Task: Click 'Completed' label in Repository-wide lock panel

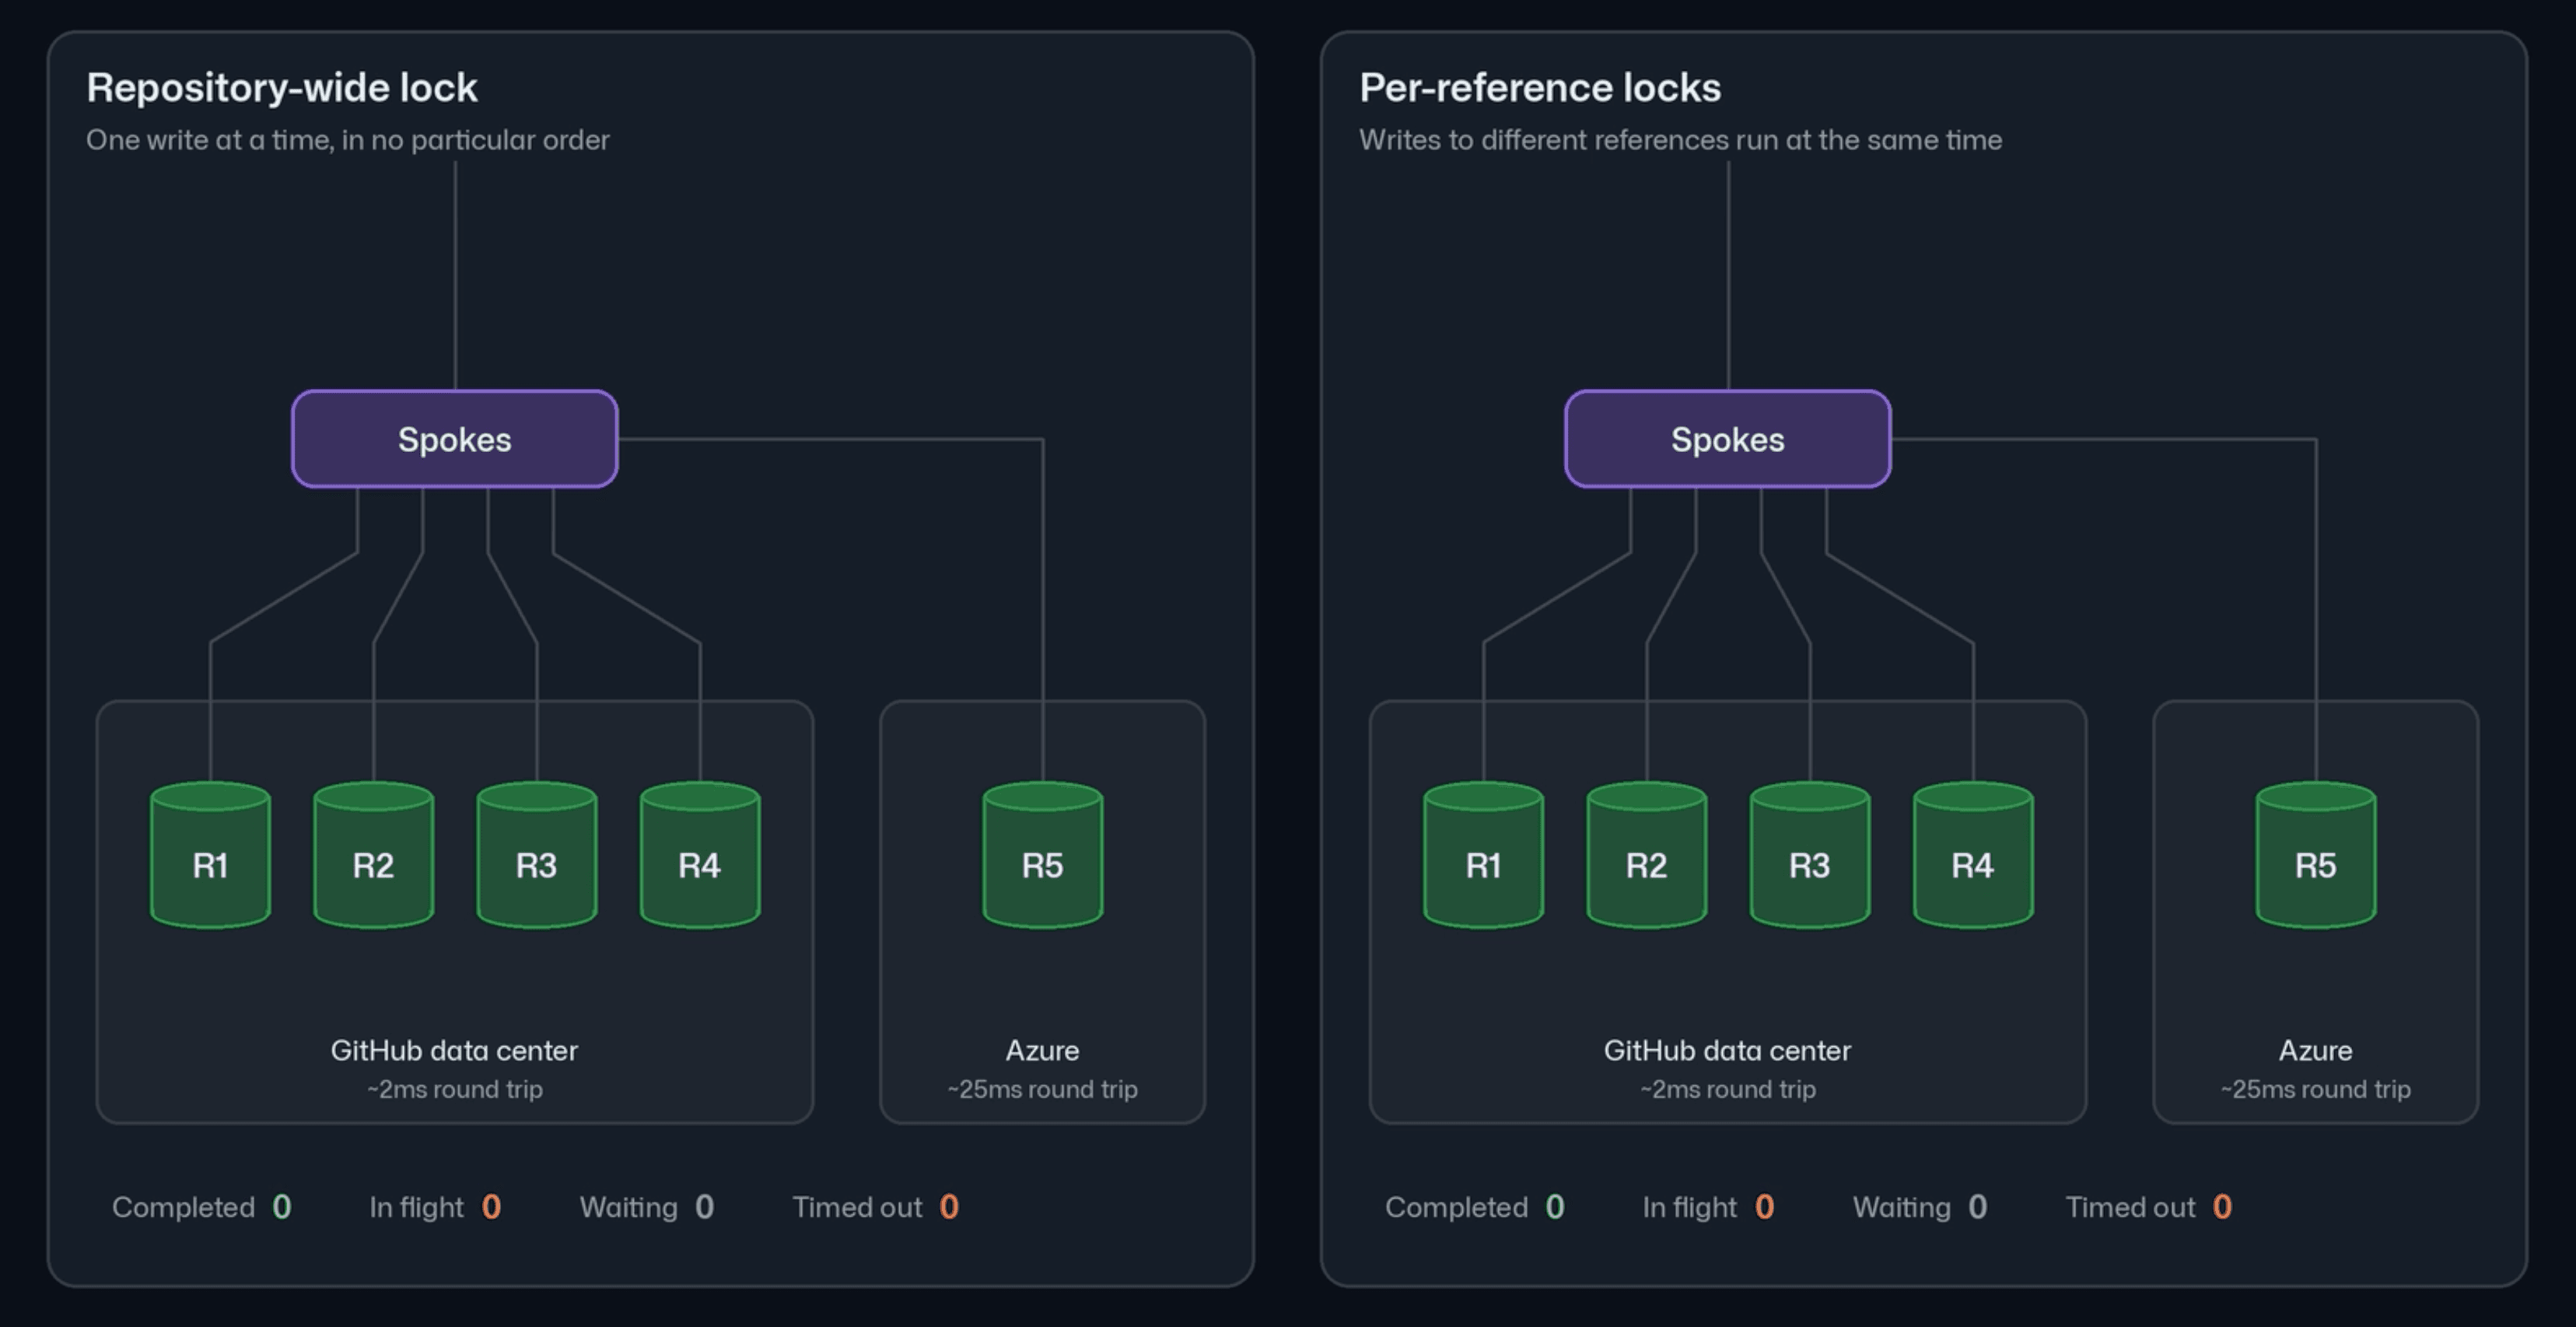Action: coord(183,1207)
